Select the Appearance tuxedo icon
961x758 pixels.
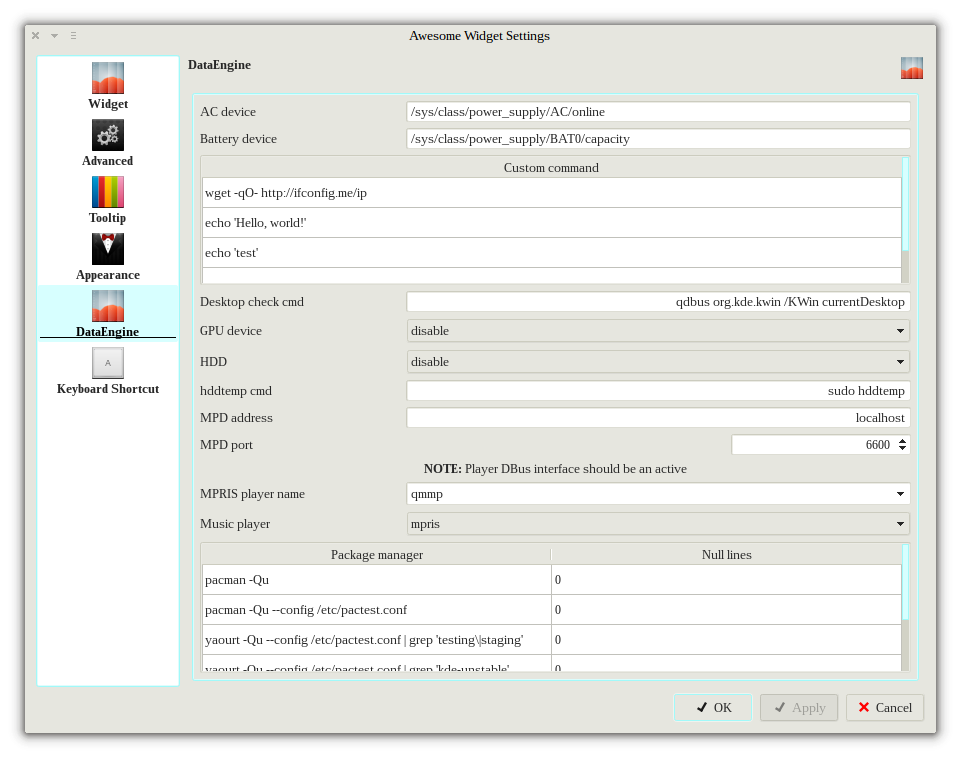pyautogui.click(x=108, y=249)
